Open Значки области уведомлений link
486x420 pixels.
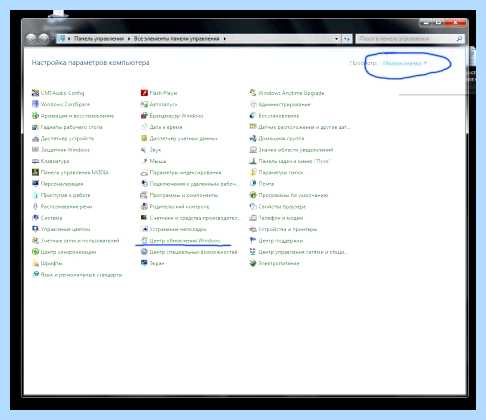[x=296, y=150]
